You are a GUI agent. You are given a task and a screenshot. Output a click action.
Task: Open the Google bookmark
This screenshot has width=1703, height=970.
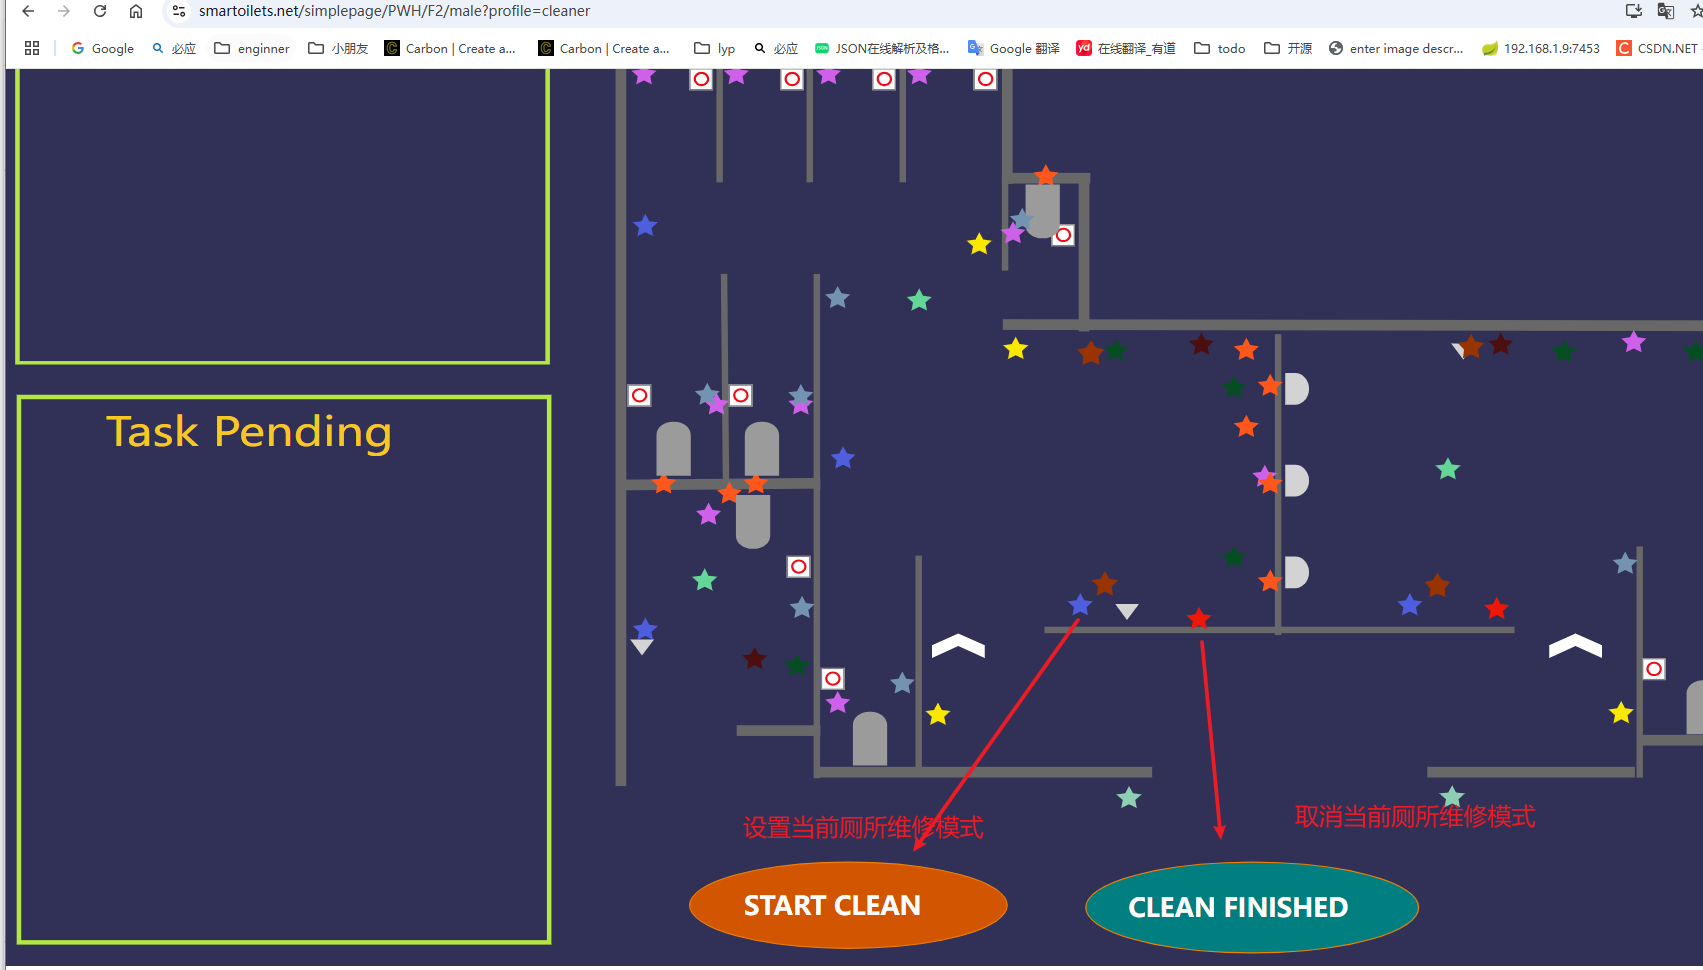102,48
